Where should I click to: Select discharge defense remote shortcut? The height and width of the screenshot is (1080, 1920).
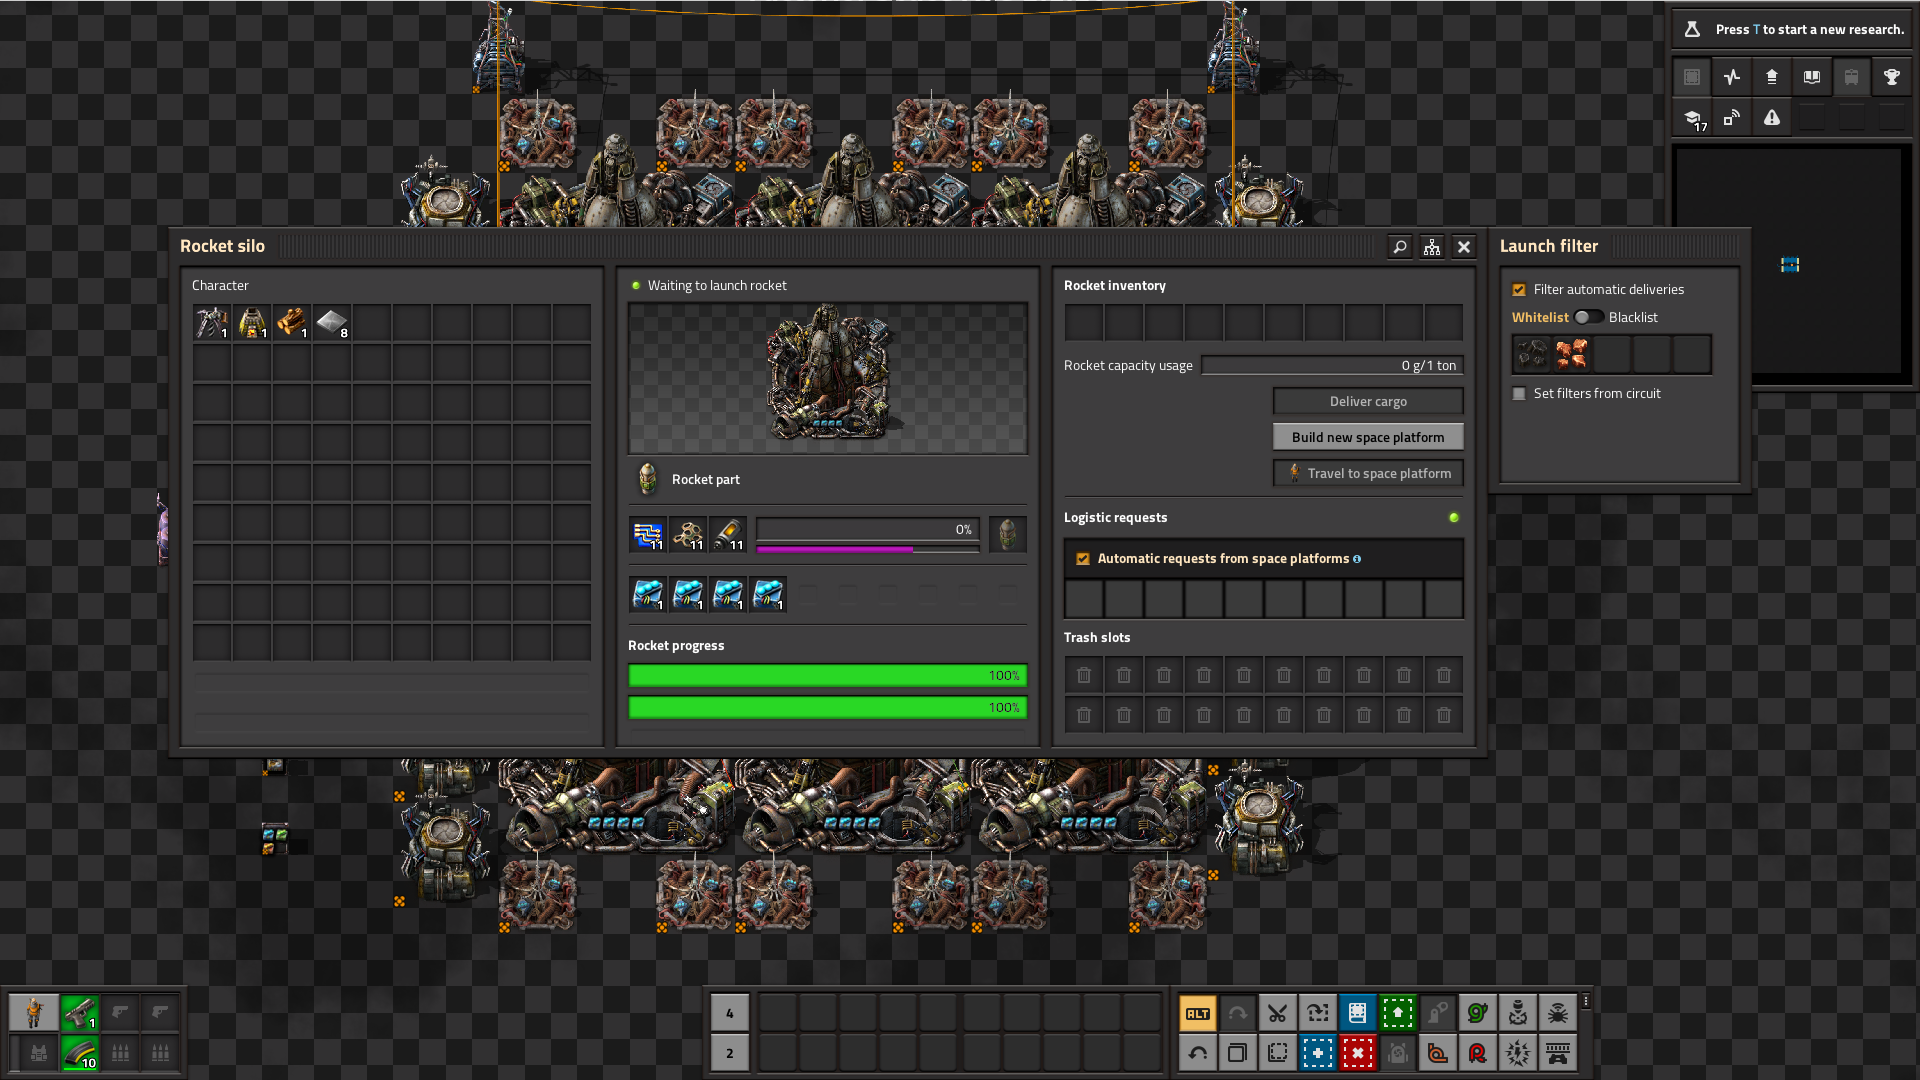[1518, 1053]
